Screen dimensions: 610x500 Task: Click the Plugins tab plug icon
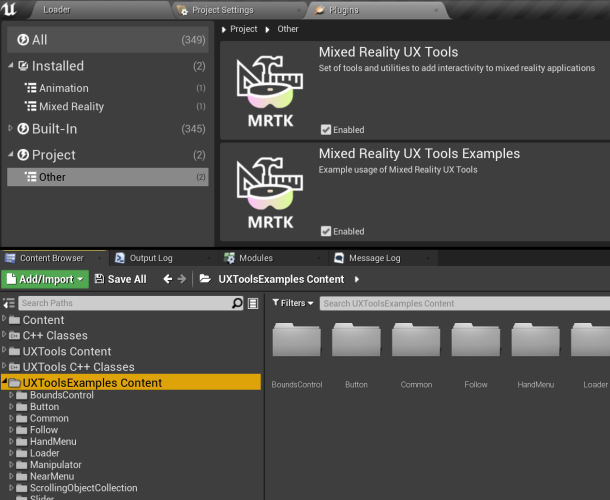319,10
